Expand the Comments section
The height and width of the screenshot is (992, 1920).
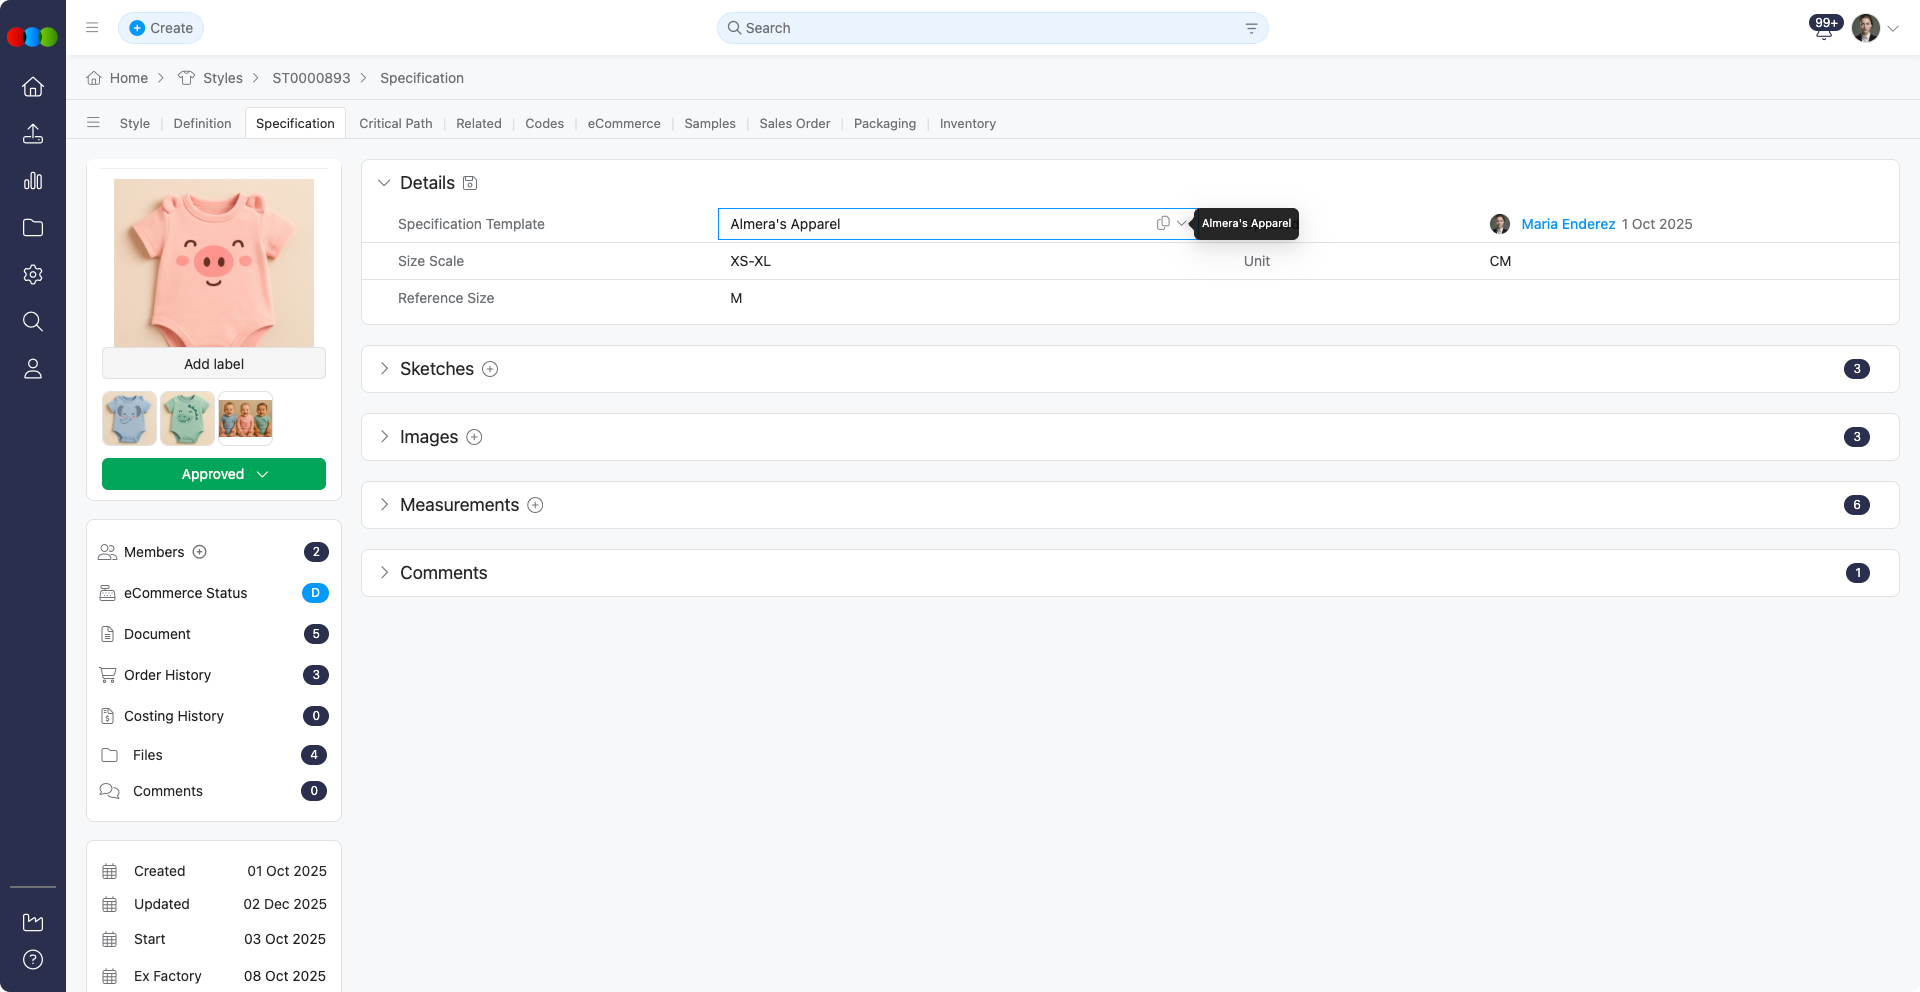(x=384, y=573)
